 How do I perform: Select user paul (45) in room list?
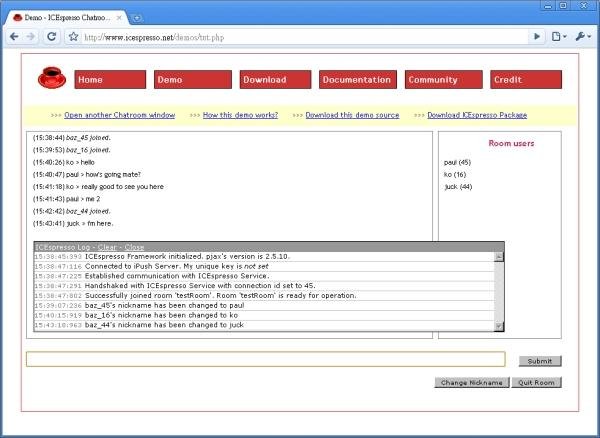[457, 162]
